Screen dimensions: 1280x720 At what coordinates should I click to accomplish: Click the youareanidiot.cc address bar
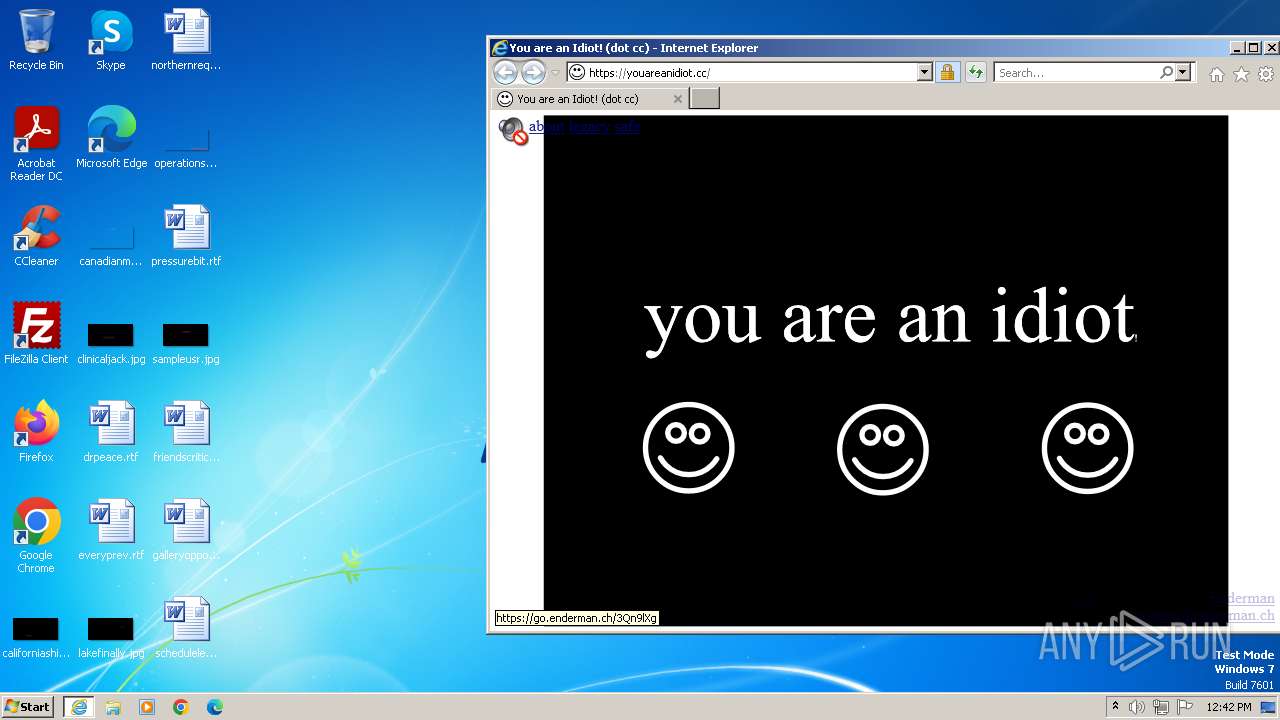pyautogui.click(x=750, y=72)
